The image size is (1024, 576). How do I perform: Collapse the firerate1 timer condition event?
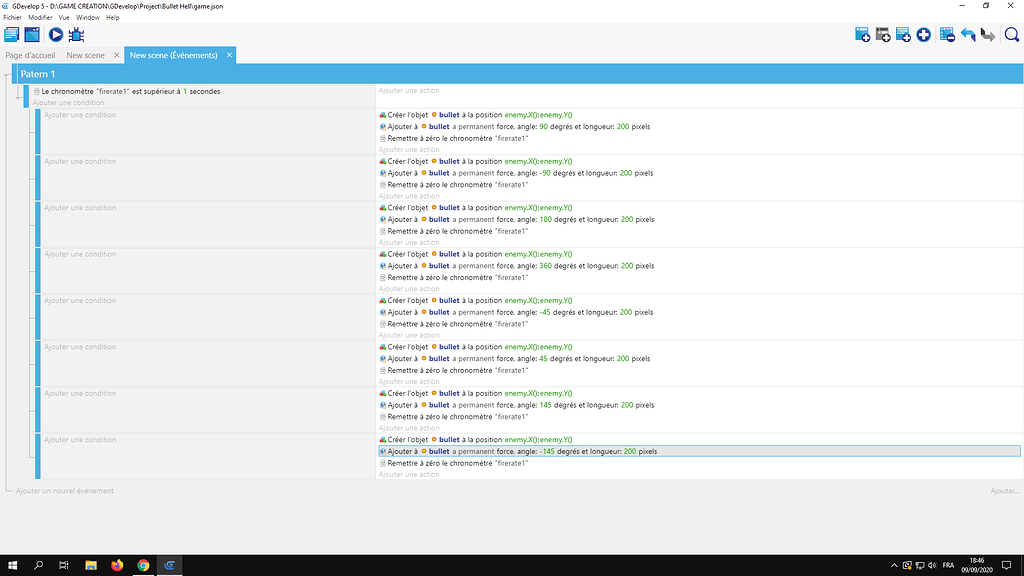point(21,91)
